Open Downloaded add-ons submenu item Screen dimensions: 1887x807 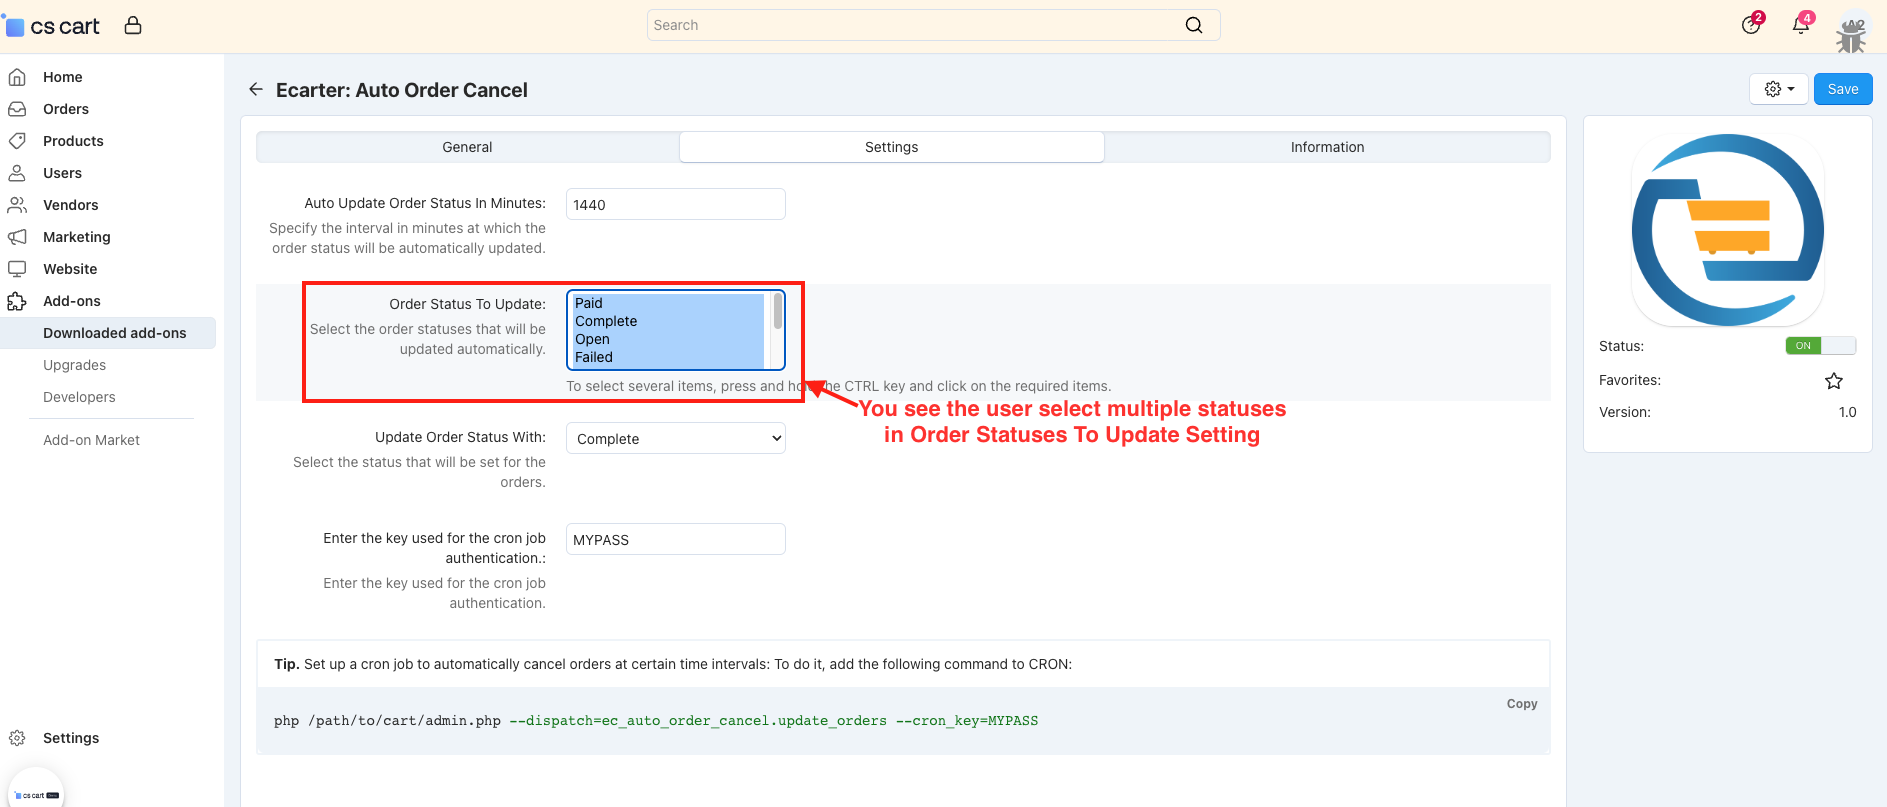pyautogui.click(x=108, y=333)
